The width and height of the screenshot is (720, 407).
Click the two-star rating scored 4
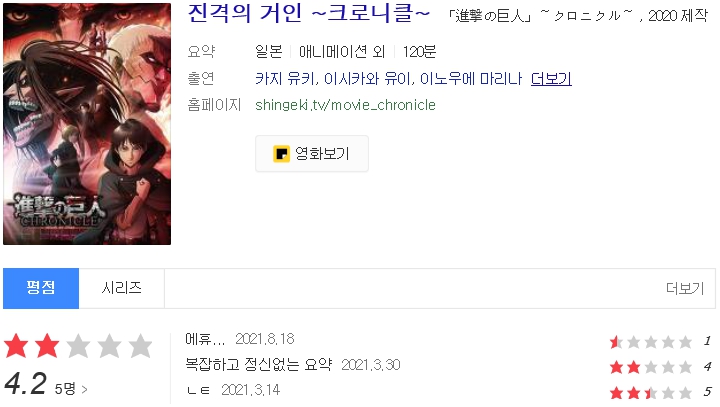(651, 367)
